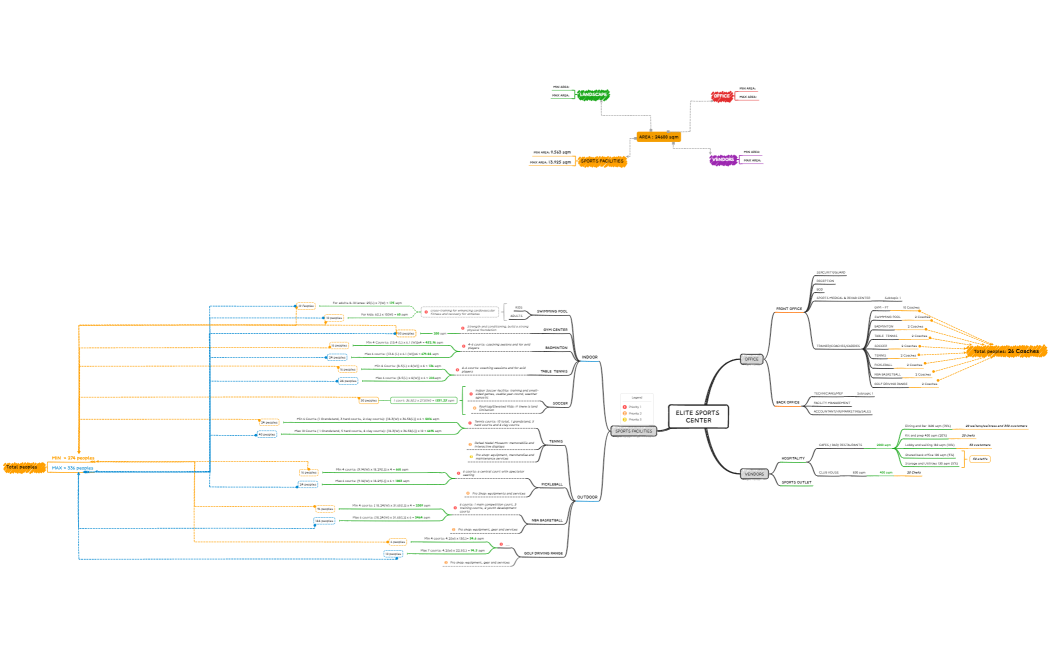The width and height of the screenshot is (1050, 650).
Task: Click the Total peoples: 26 Coaches label
Action: tap(1006, 351)
